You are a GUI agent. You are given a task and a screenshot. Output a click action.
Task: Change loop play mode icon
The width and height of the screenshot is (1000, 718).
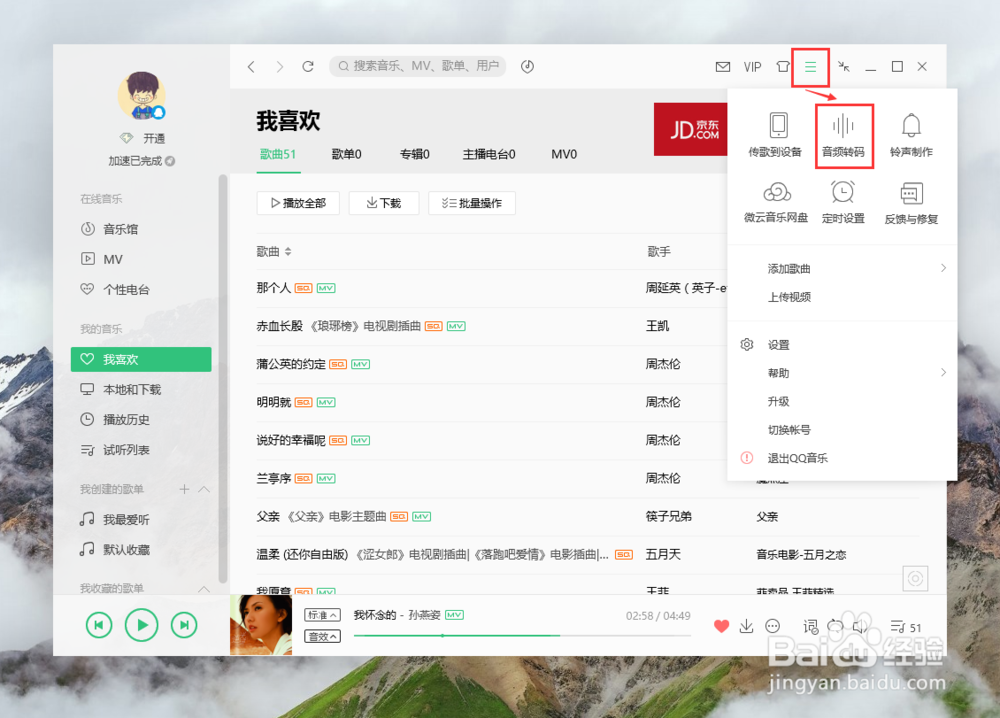pyautogui.click(x=835, y=626)
